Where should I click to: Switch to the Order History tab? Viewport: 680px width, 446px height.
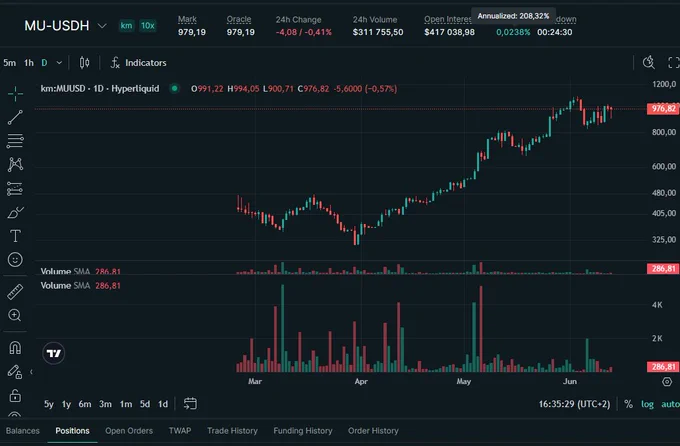pos(373,431)
